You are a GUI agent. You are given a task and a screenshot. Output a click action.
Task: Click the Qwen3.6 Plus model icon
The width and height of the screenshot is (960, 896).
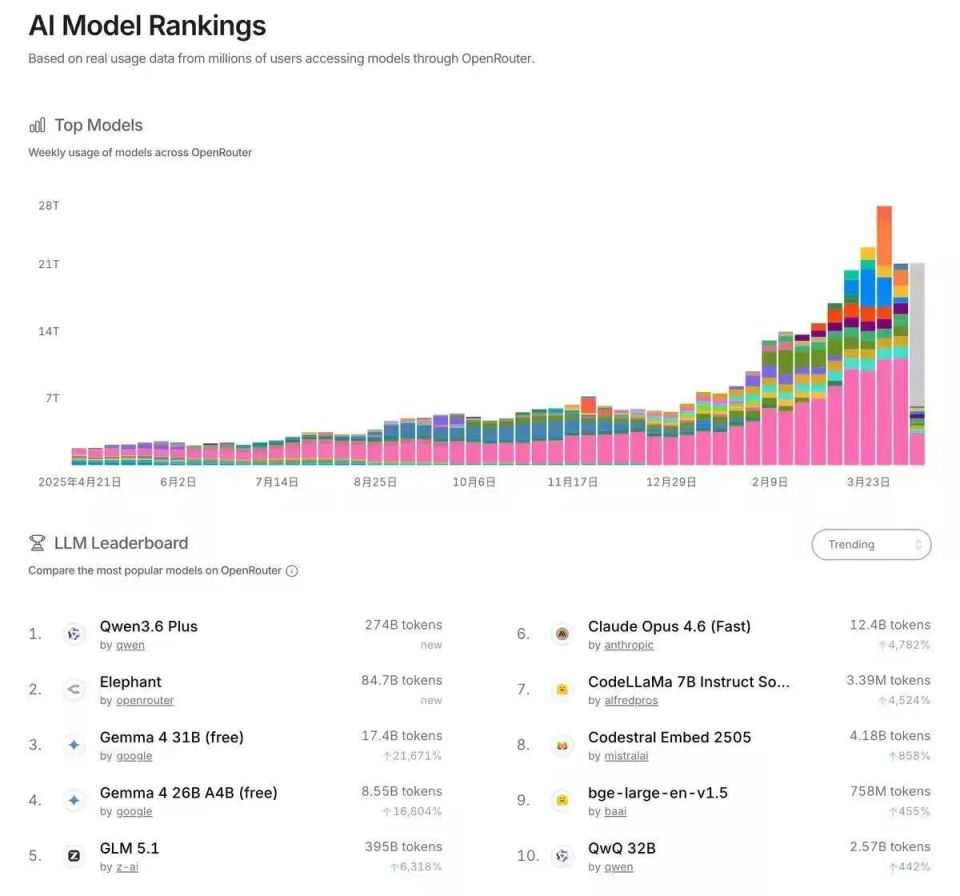pos(73,633)
